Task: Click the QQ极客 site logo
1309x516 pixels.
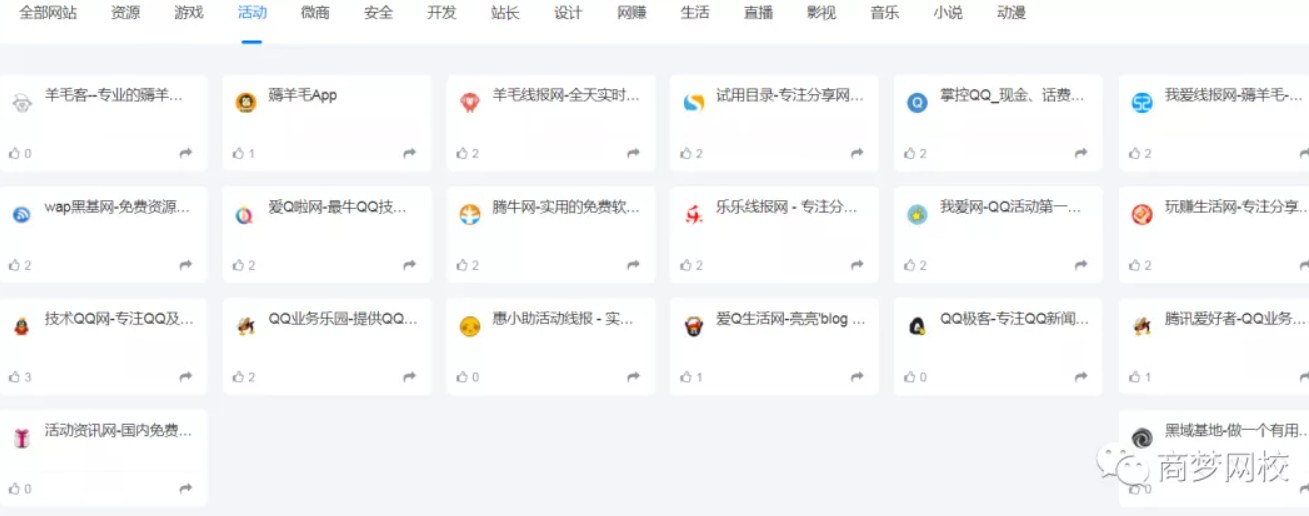Action: click(917, 326)
